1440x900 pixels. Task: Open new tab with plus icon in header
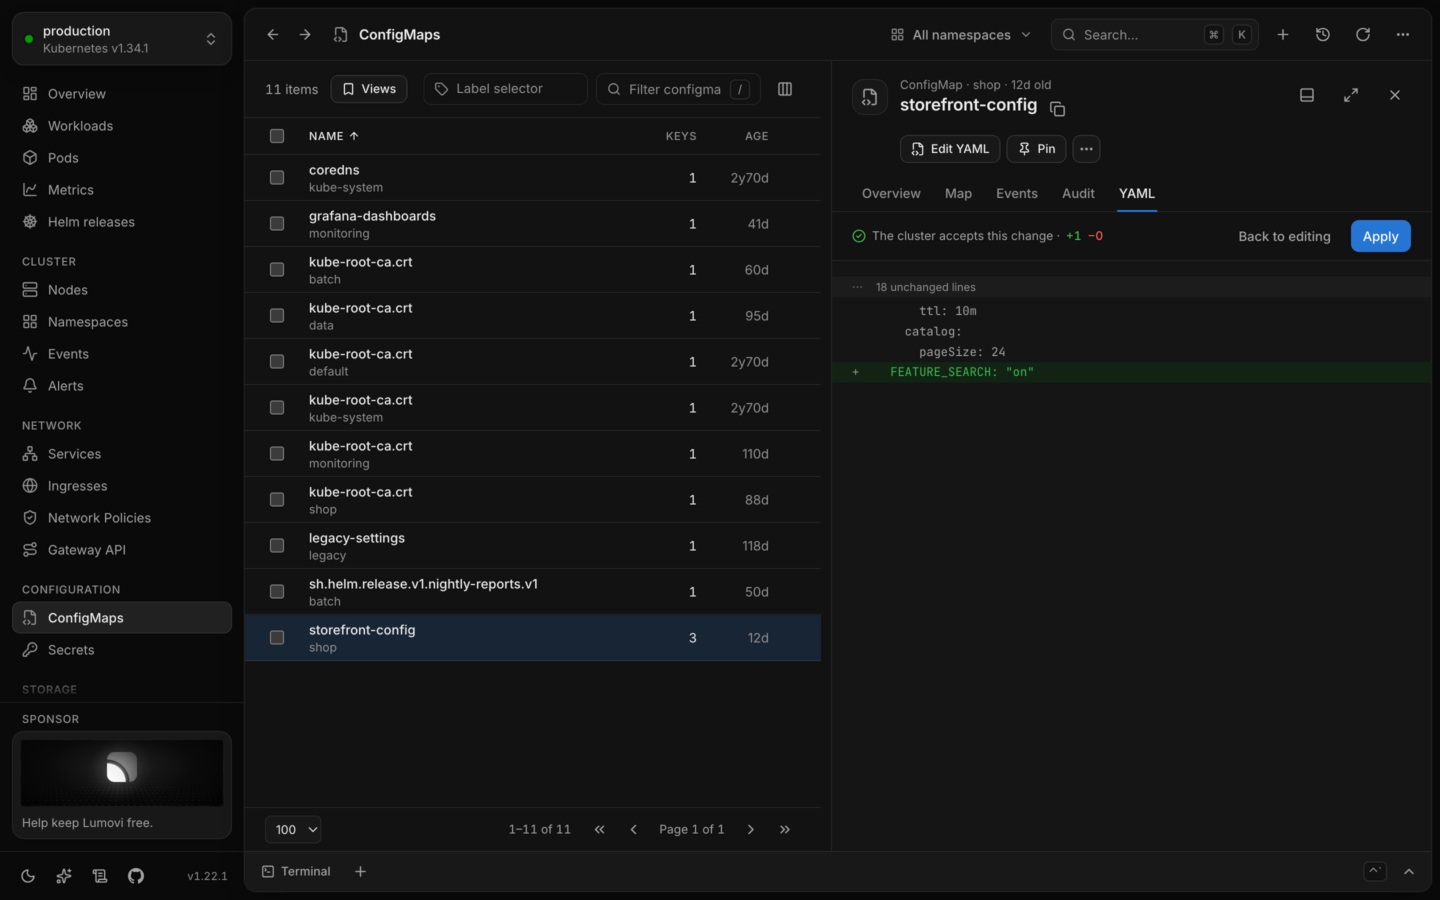click(x=1283, y=34)
